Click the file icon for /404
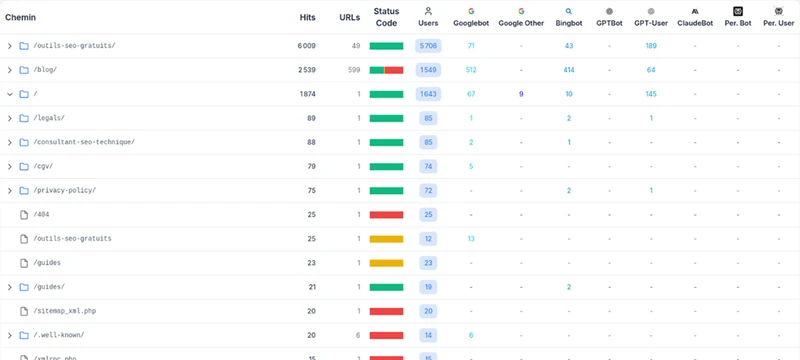This screenshot has width=800, height=360. tap(23, 215)
